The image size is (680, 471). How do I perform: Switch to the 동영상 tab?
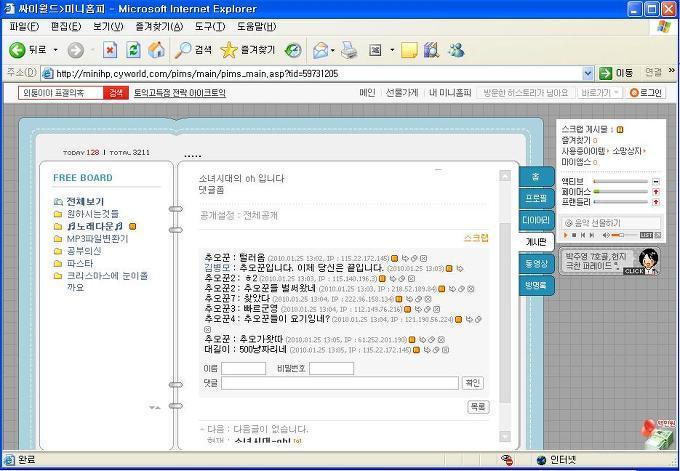click(x=536, y=263)
